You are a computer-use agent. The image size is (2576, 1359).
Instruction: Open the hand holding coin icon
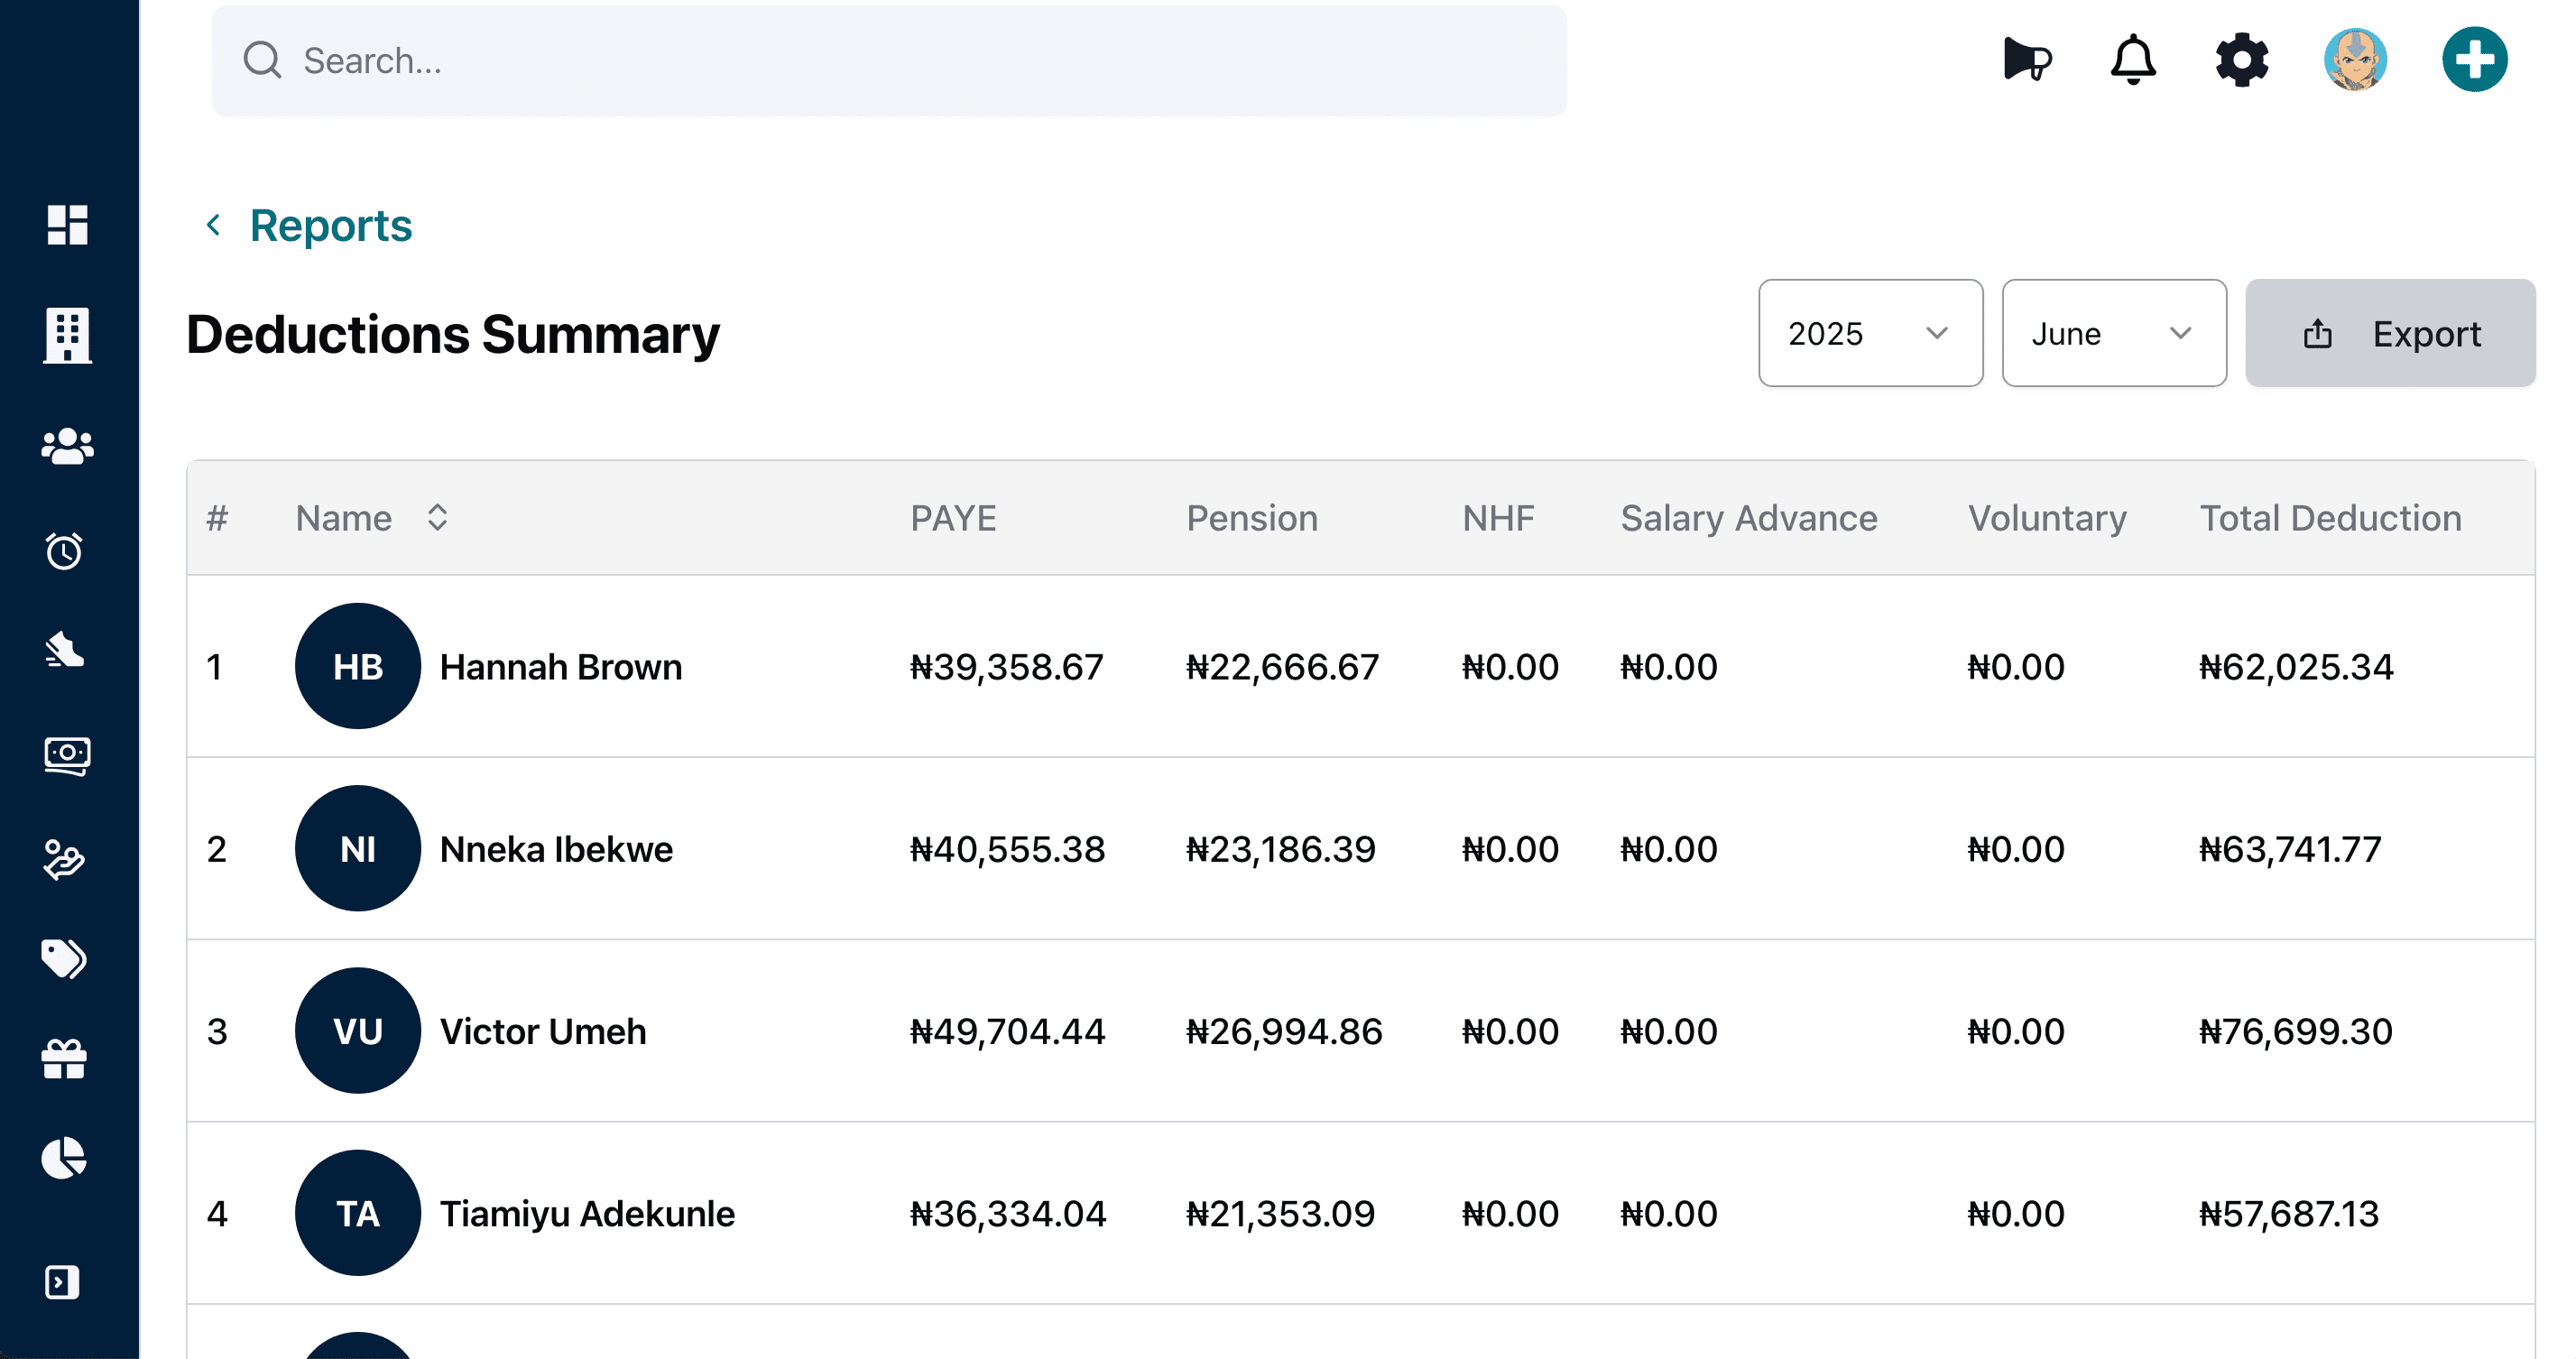[x=65, y=859]
